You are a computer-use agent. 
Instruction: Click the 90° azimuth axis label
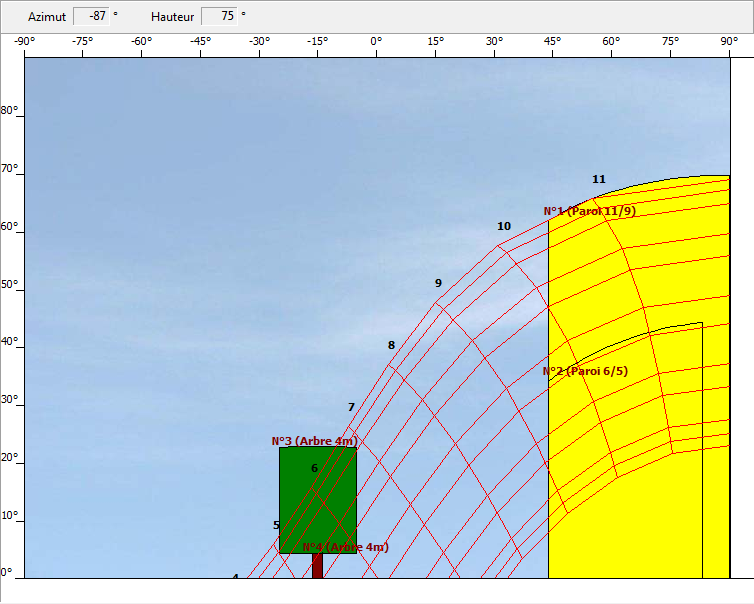729,41
